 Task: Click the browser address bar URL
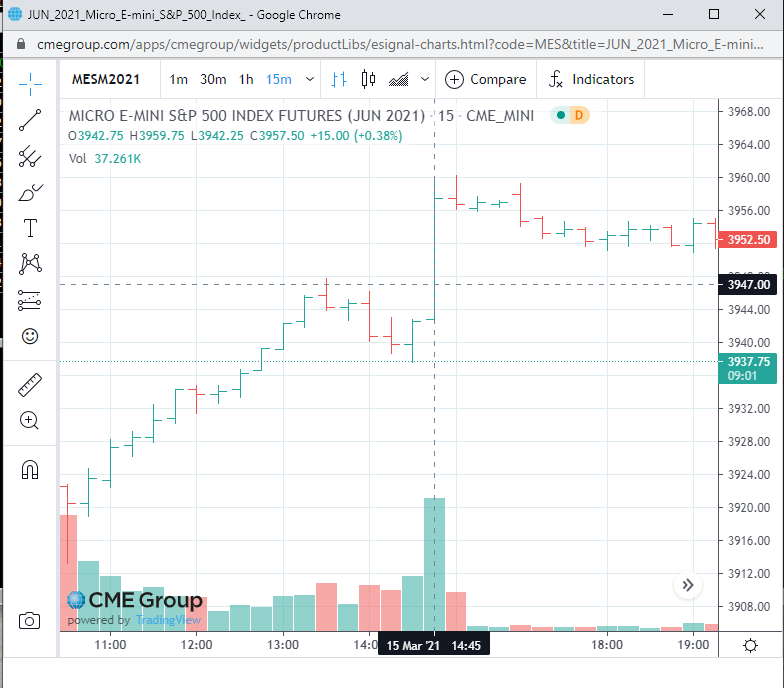click(x=400, y=44)
